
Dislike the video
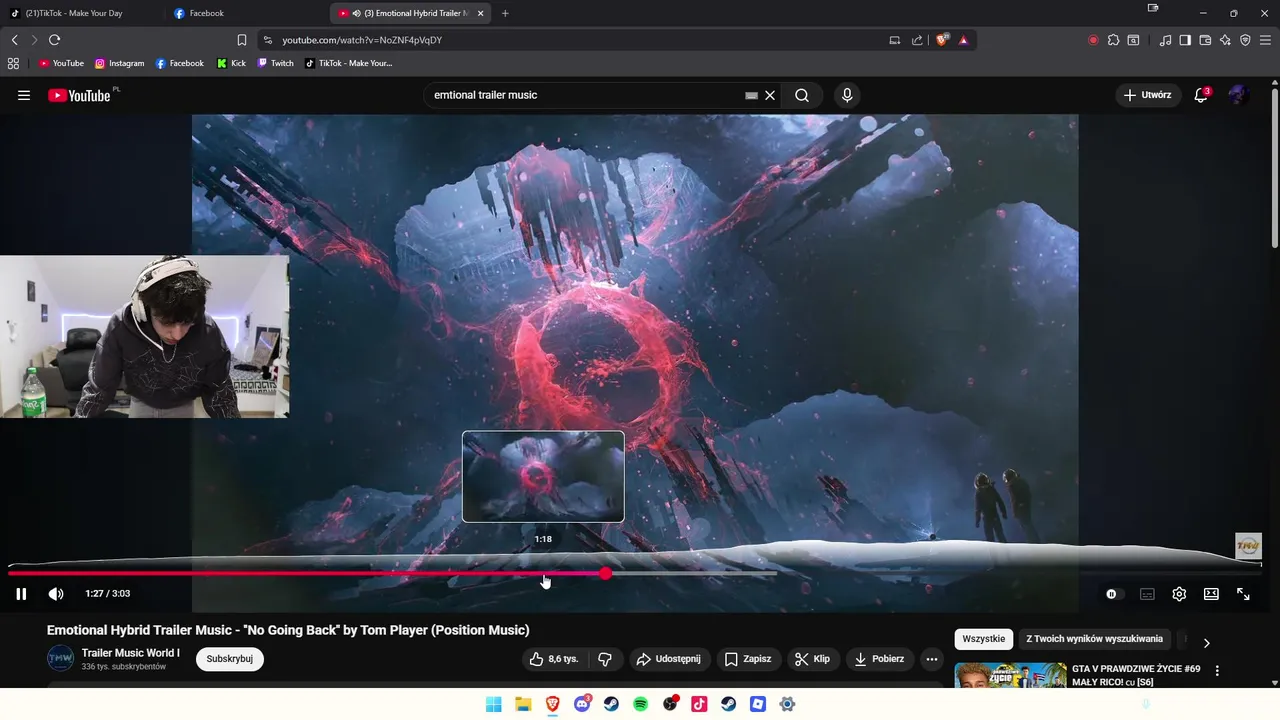[x=605, y=659]
